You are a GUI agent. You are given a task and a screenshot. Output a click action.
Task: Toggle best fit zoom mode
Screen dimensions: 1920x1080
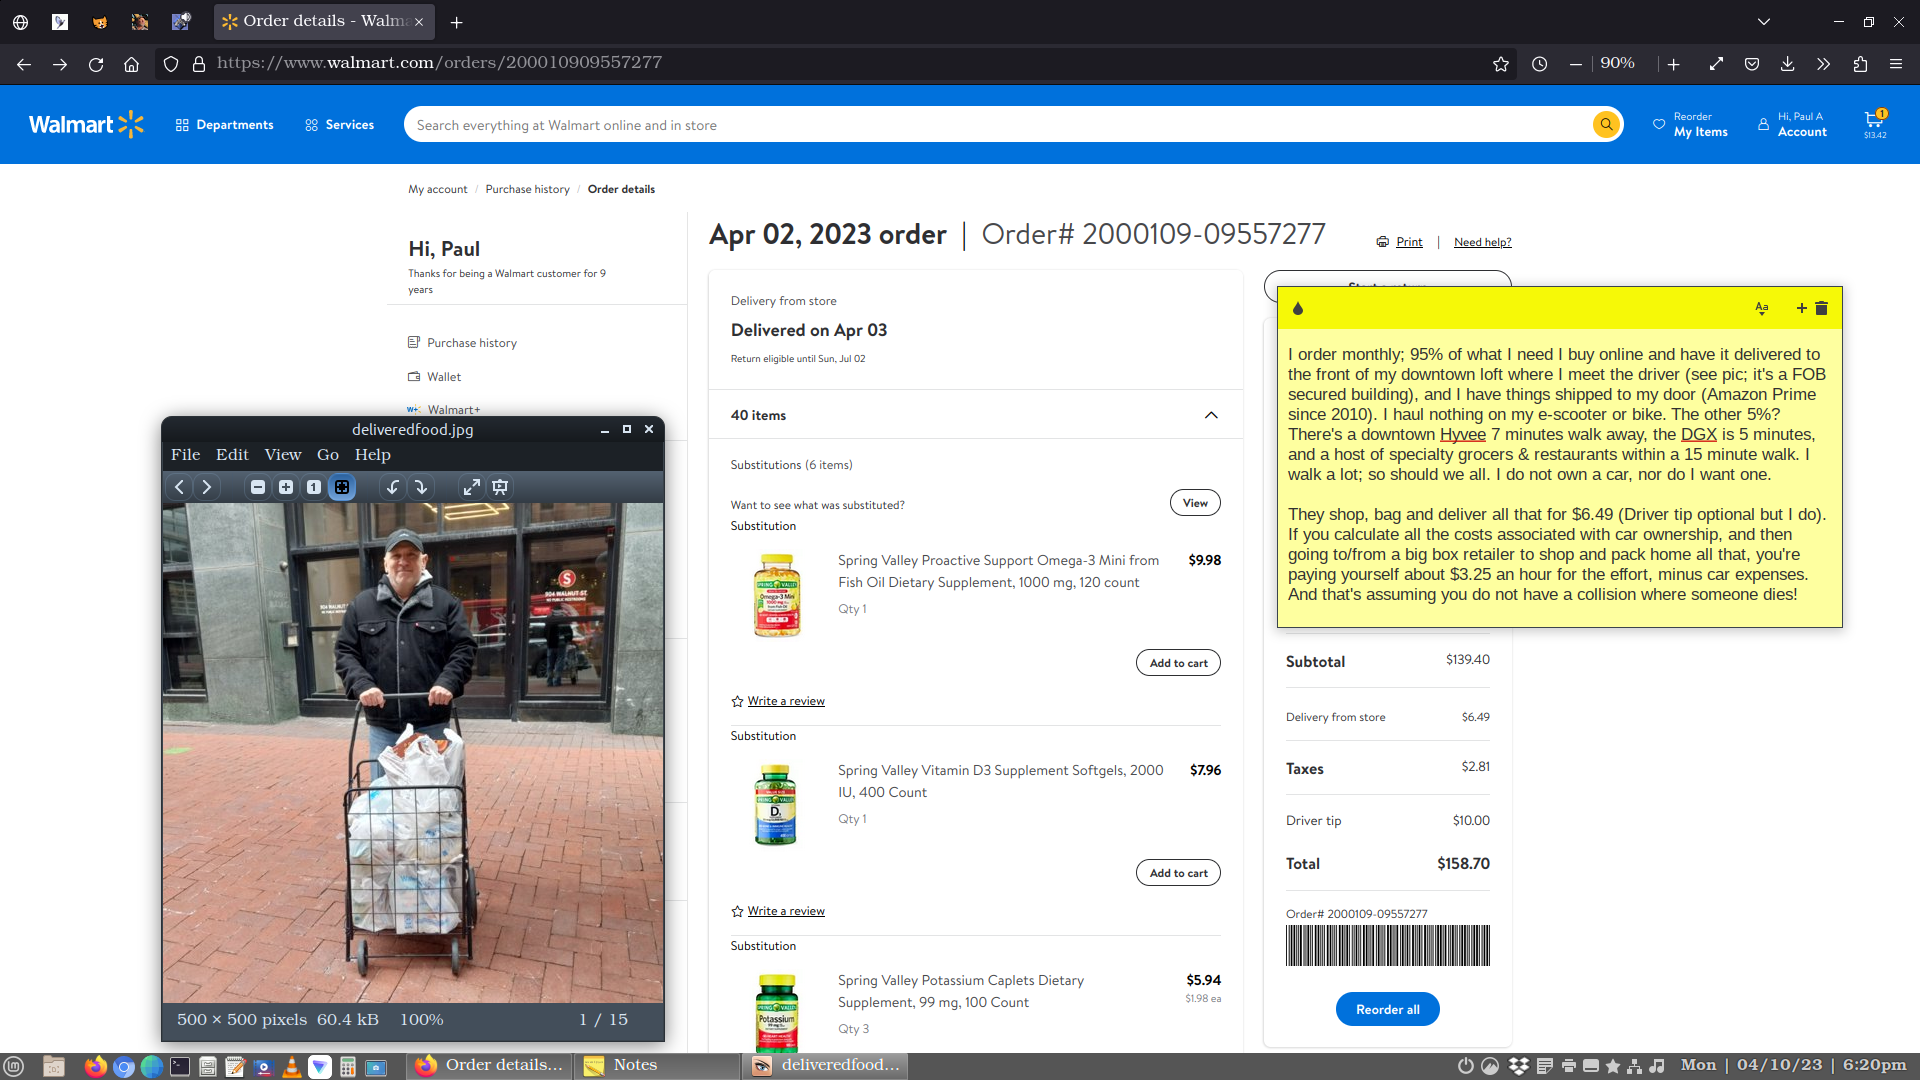tap(342, 487)
